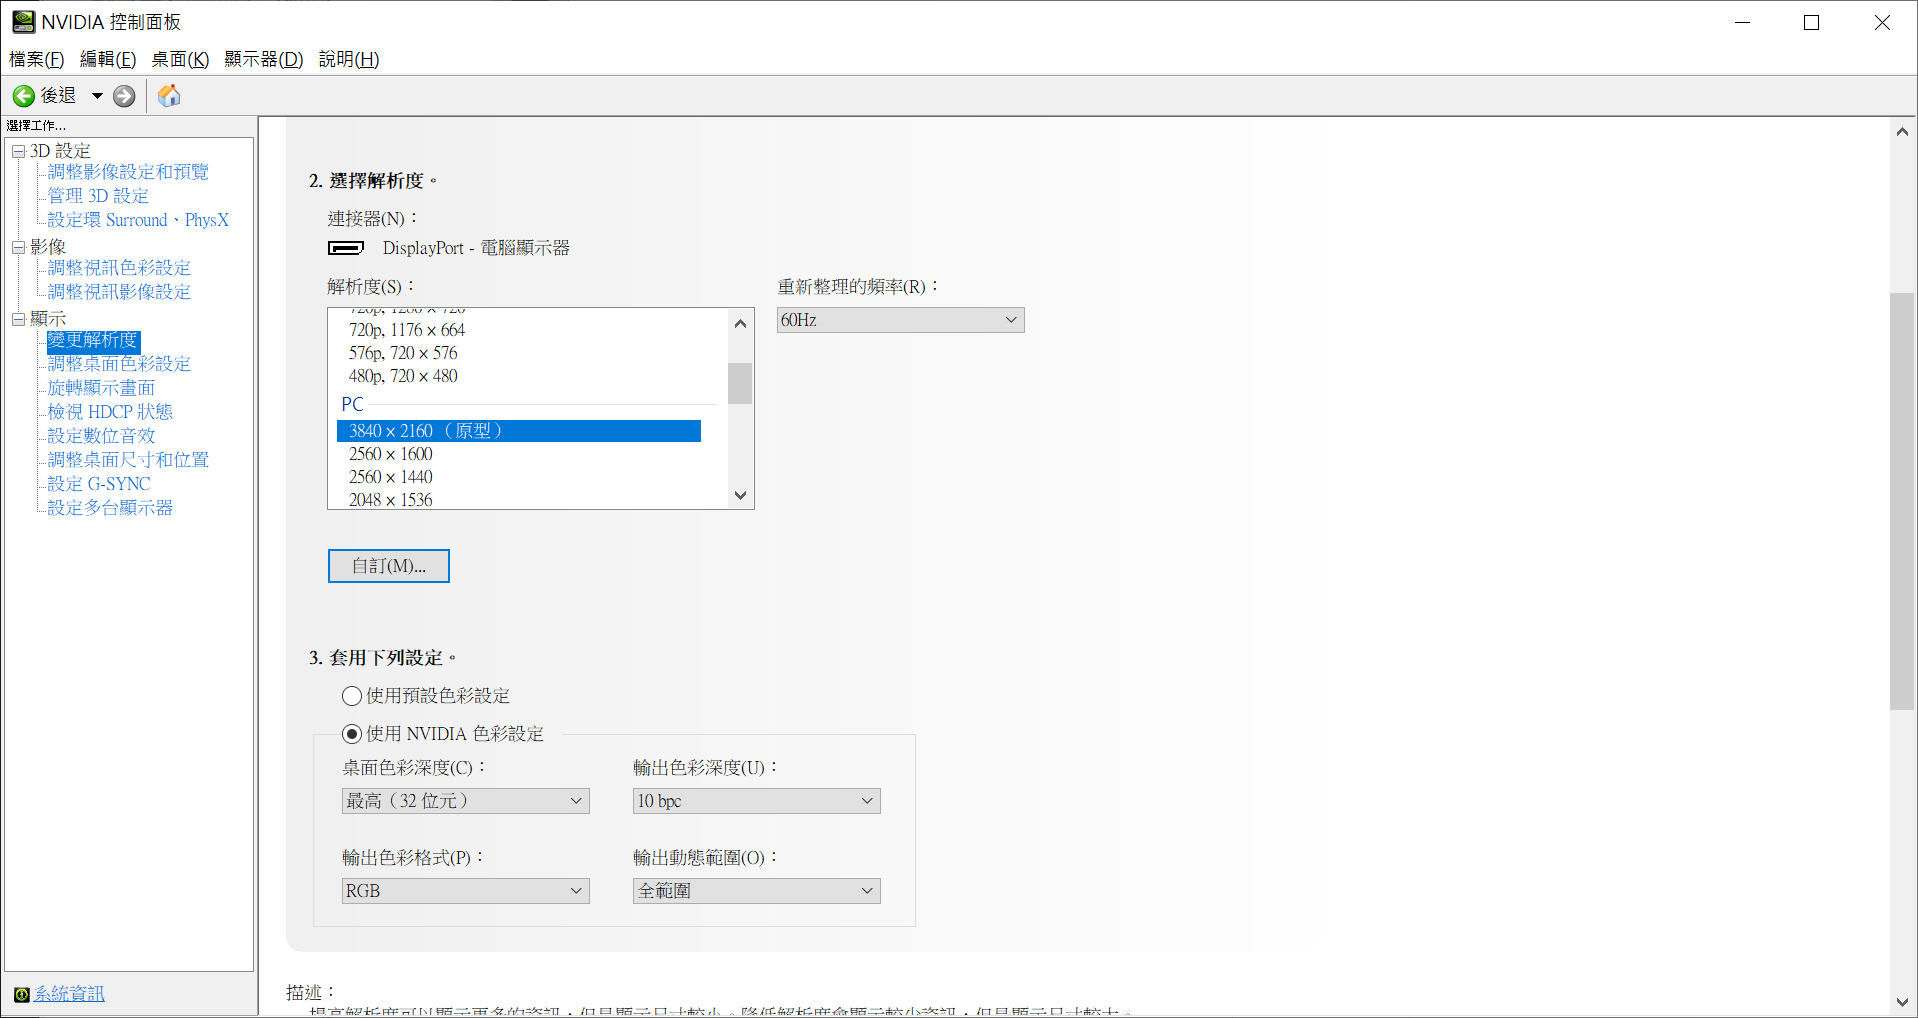The height and width of the screenshot is (1018, 1918).
Task: Click resolution list scroll up arrow
Action: (x=740, y=323)
